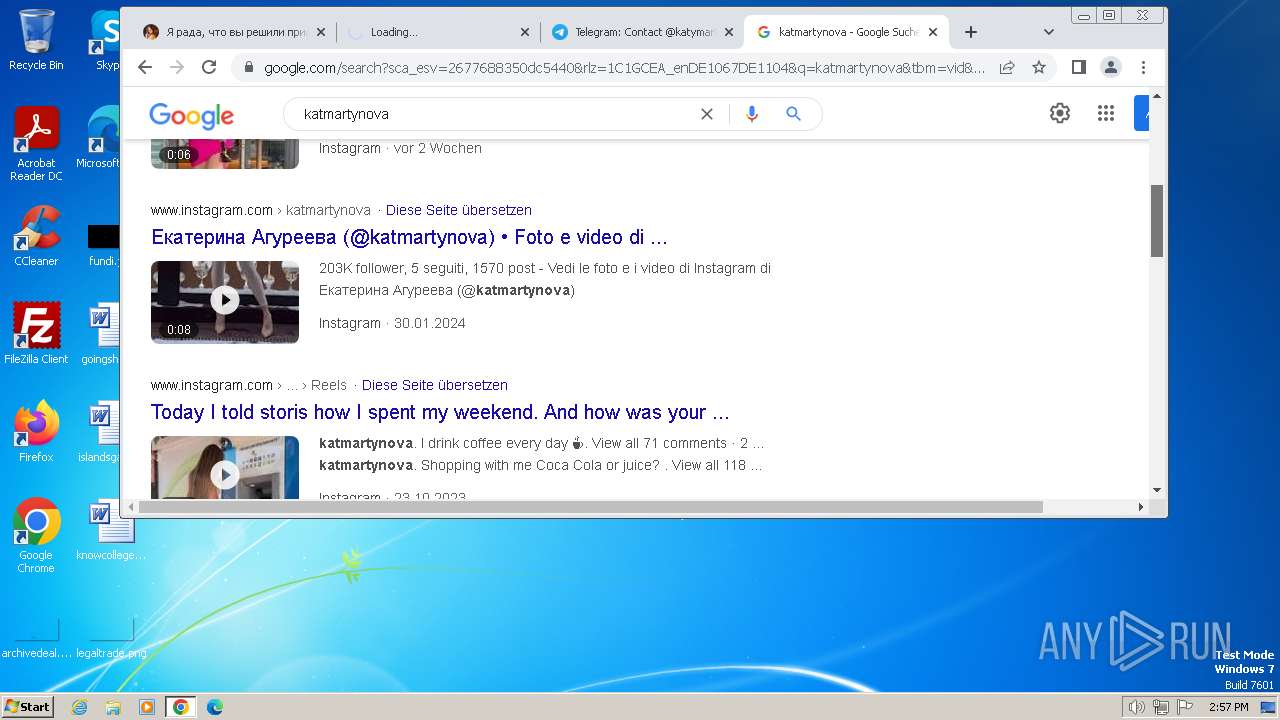Reload the current page

coord(209,67)
